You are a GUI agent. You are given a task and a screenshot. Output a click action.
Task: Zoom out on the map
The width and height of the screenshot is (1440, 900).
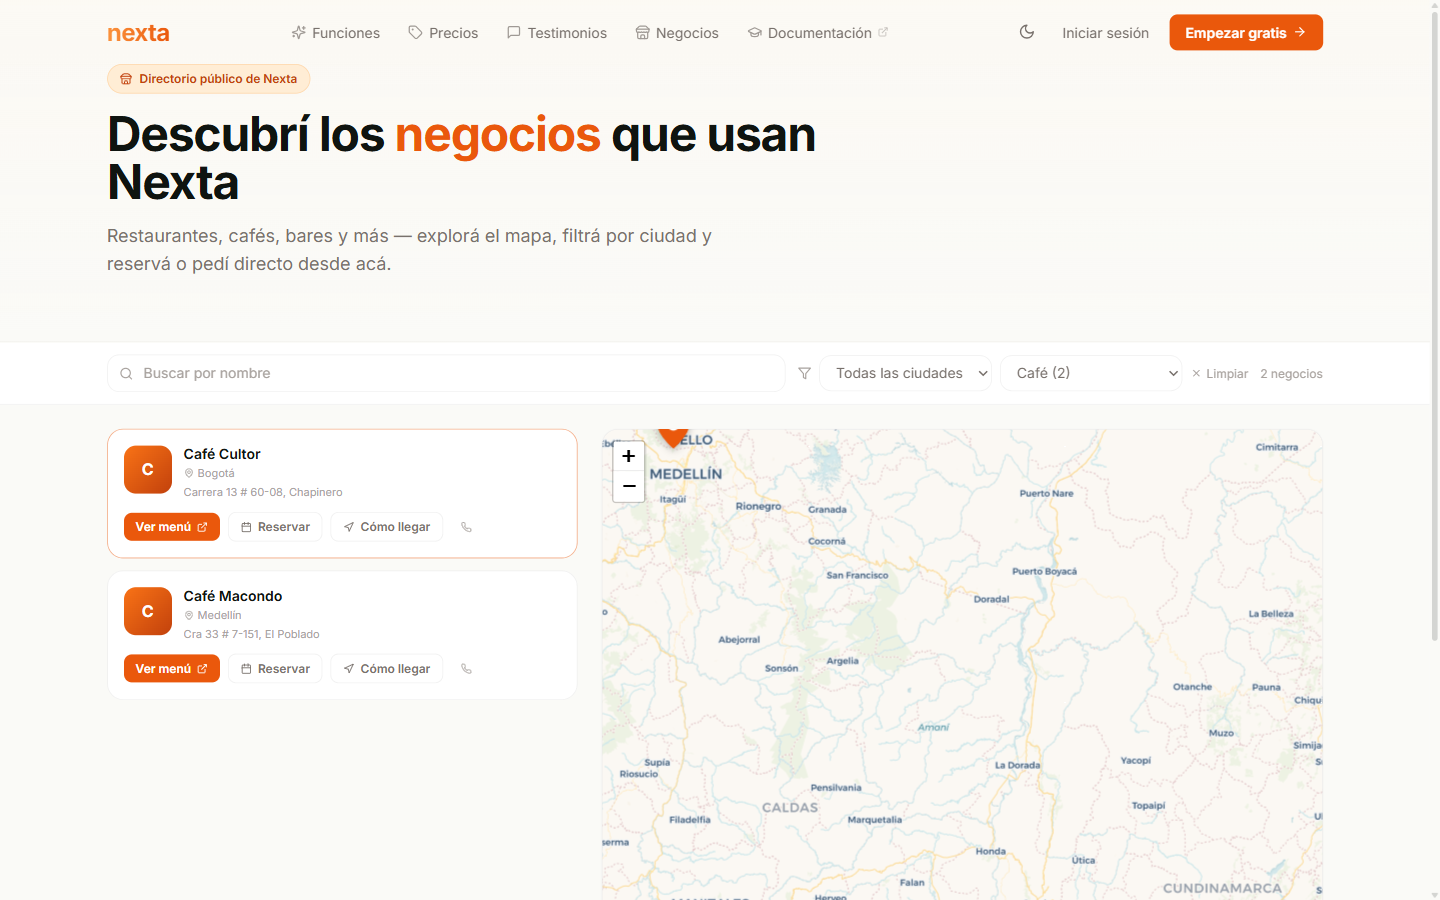coord(628,486)
